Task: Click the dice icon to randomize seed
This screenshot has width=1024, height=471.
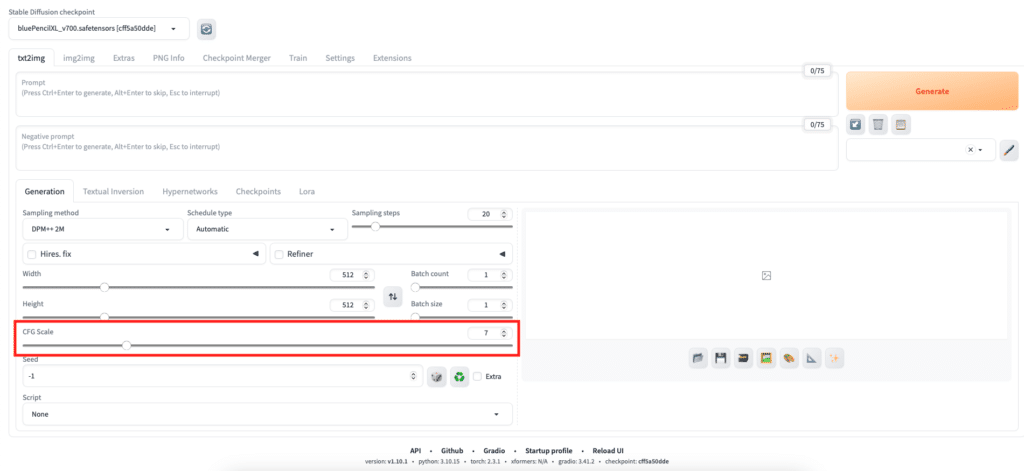Action: coord(437,377)
